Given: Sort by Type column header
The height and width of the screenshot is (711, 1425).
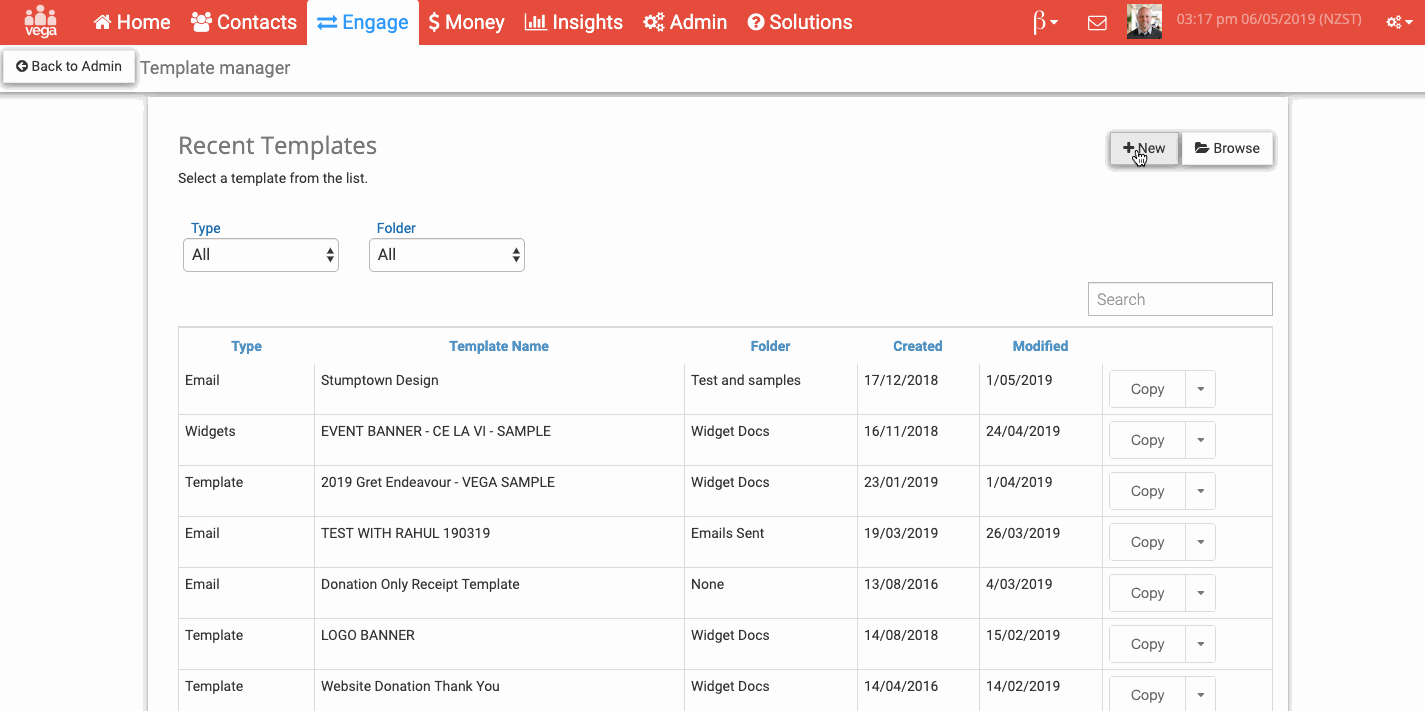Looking at the screenshot, I should (246, 346).
